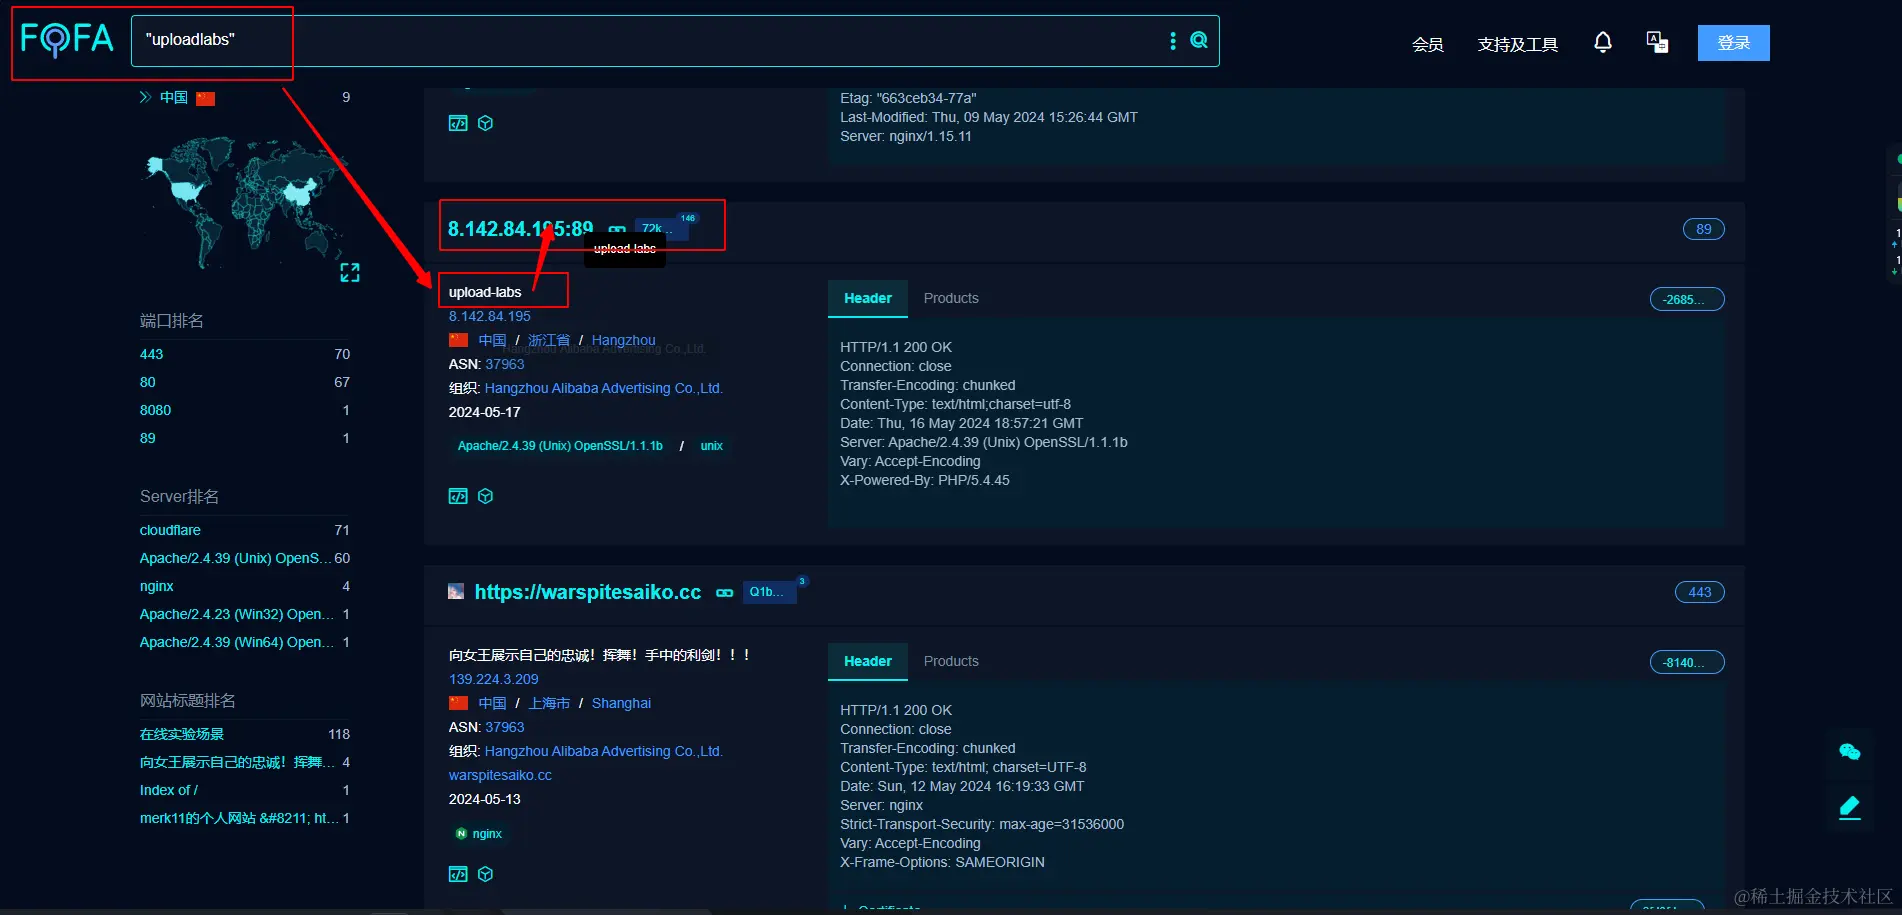Click the Q1b fingerprint badge
The height and width of the screenshot is (915, 1902).
(x=768, y=592)
